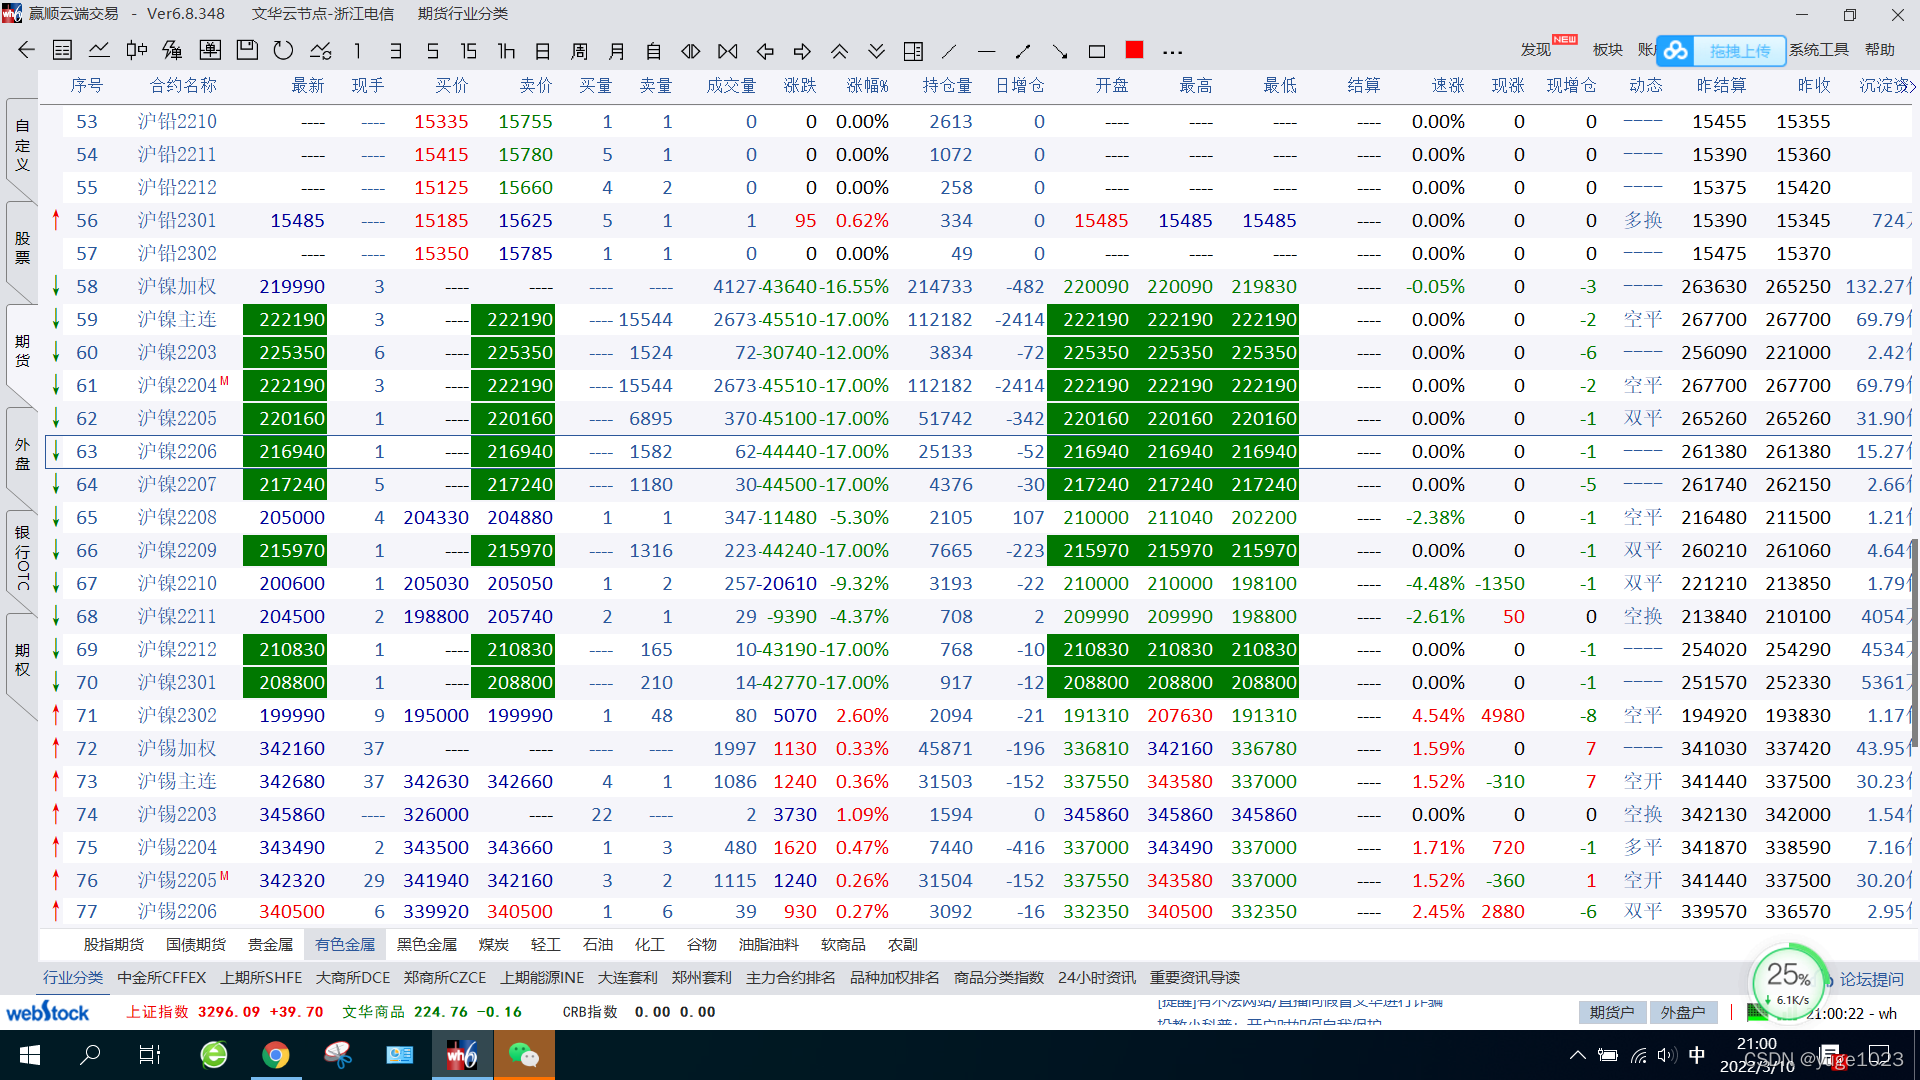Open the 发现 menu

click(x=1535, y=50)
